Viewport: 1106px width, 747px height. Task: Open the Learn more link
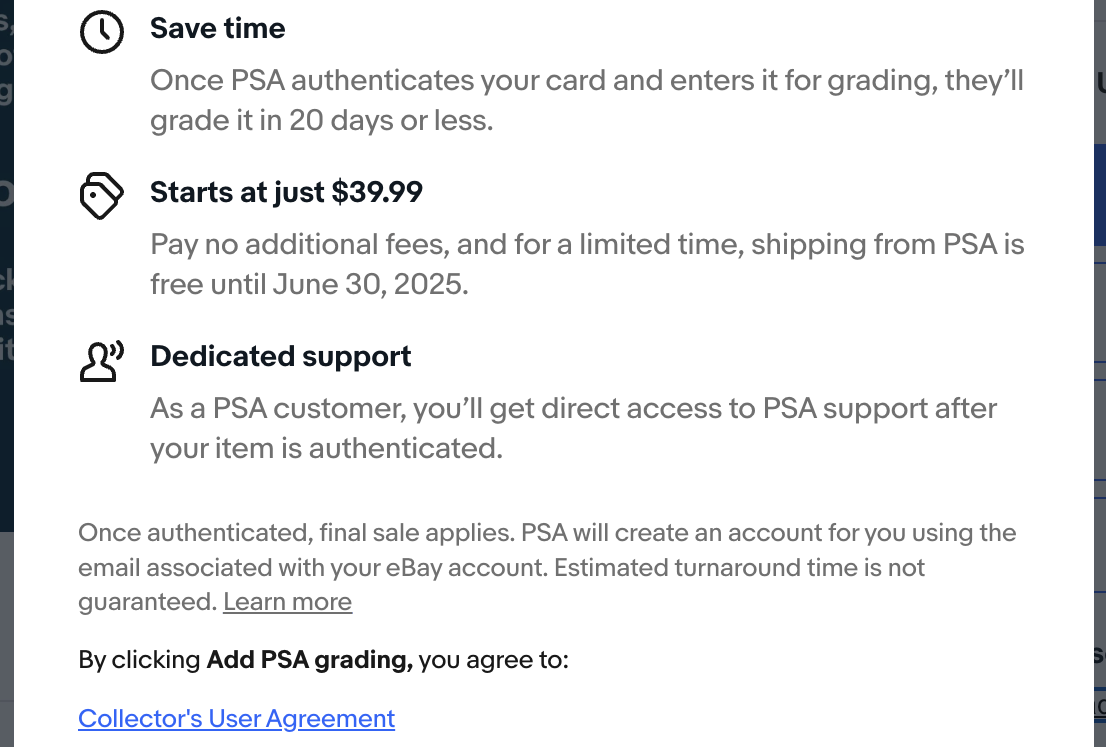tap(287, 602)
